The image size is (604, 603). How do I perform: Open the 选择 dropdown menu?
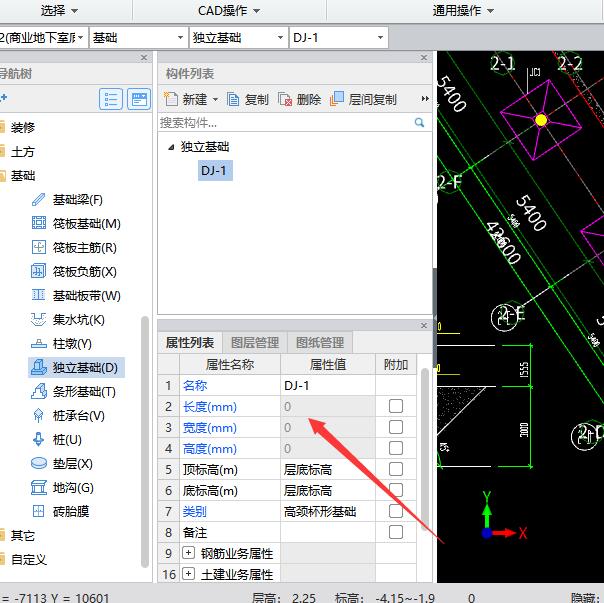click(59, 10)
